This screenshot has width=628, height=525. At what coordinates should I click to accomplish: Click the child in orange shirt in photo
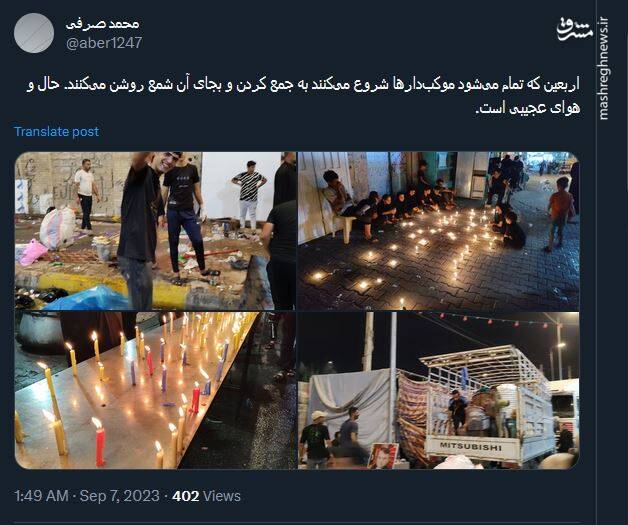pos(560,214)
